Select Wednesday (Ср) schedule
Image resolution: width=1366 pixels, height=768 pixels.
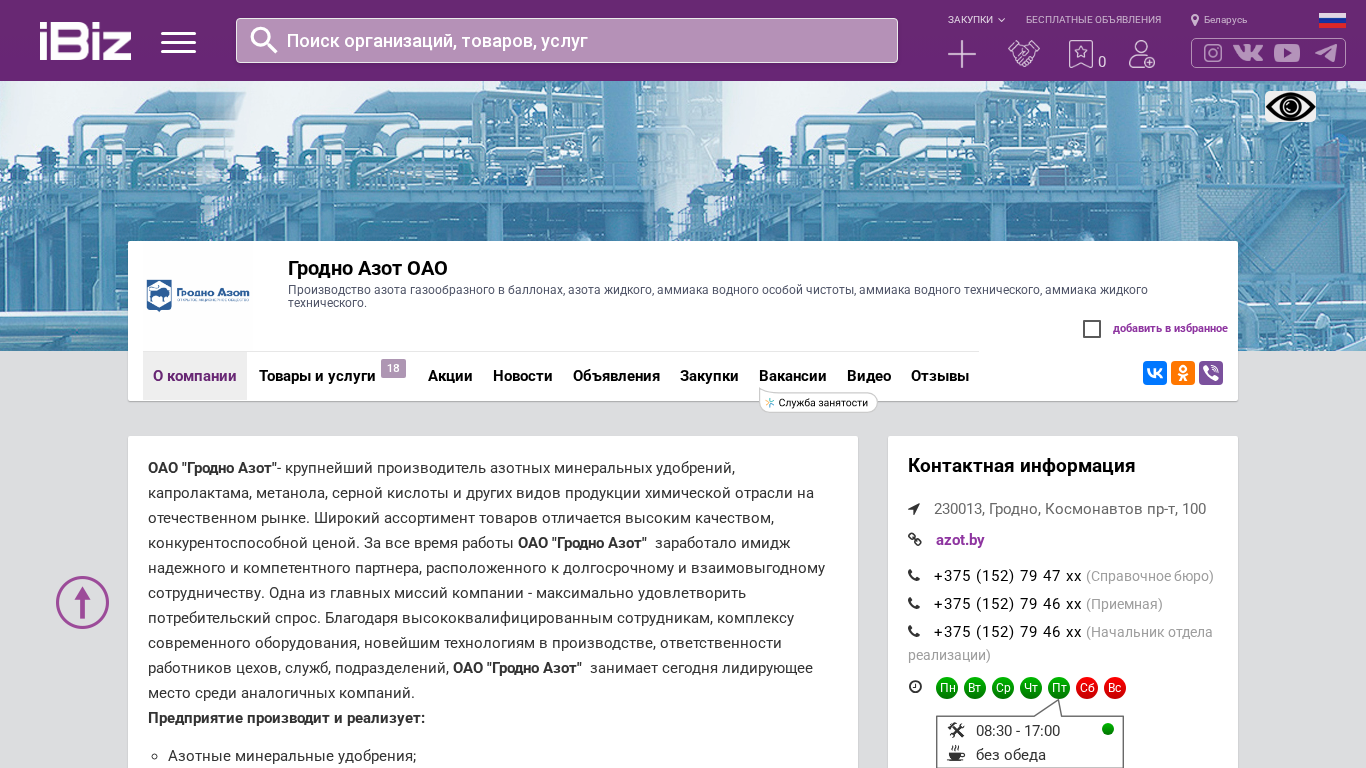click(1003, 688)
